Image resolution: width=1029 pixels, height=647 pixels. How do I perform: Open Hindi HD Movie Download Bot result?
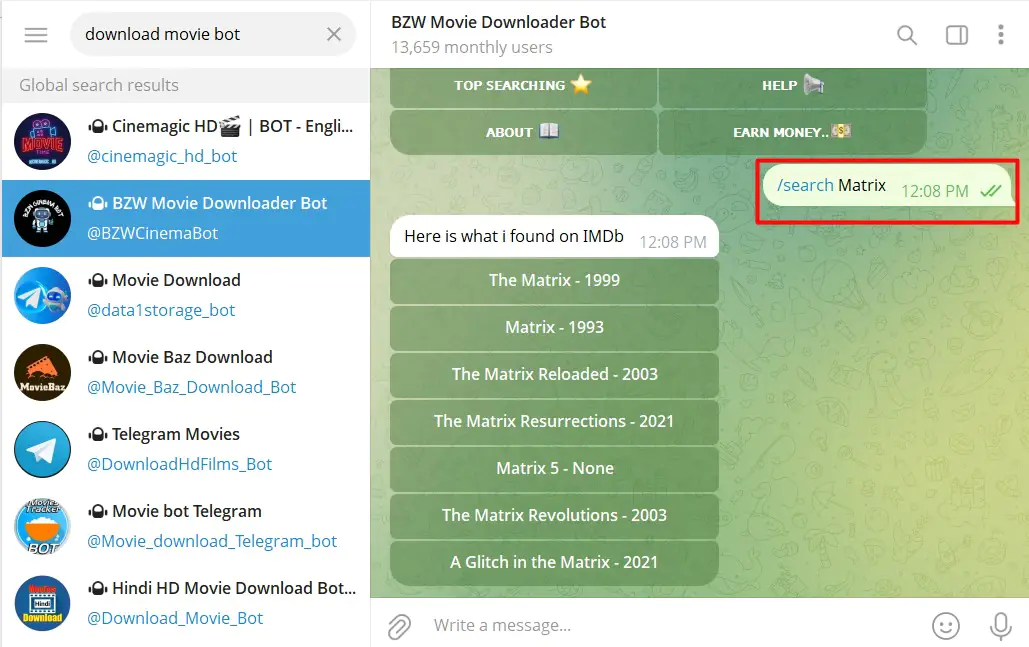pyautogui.click(x=186, y=603)
